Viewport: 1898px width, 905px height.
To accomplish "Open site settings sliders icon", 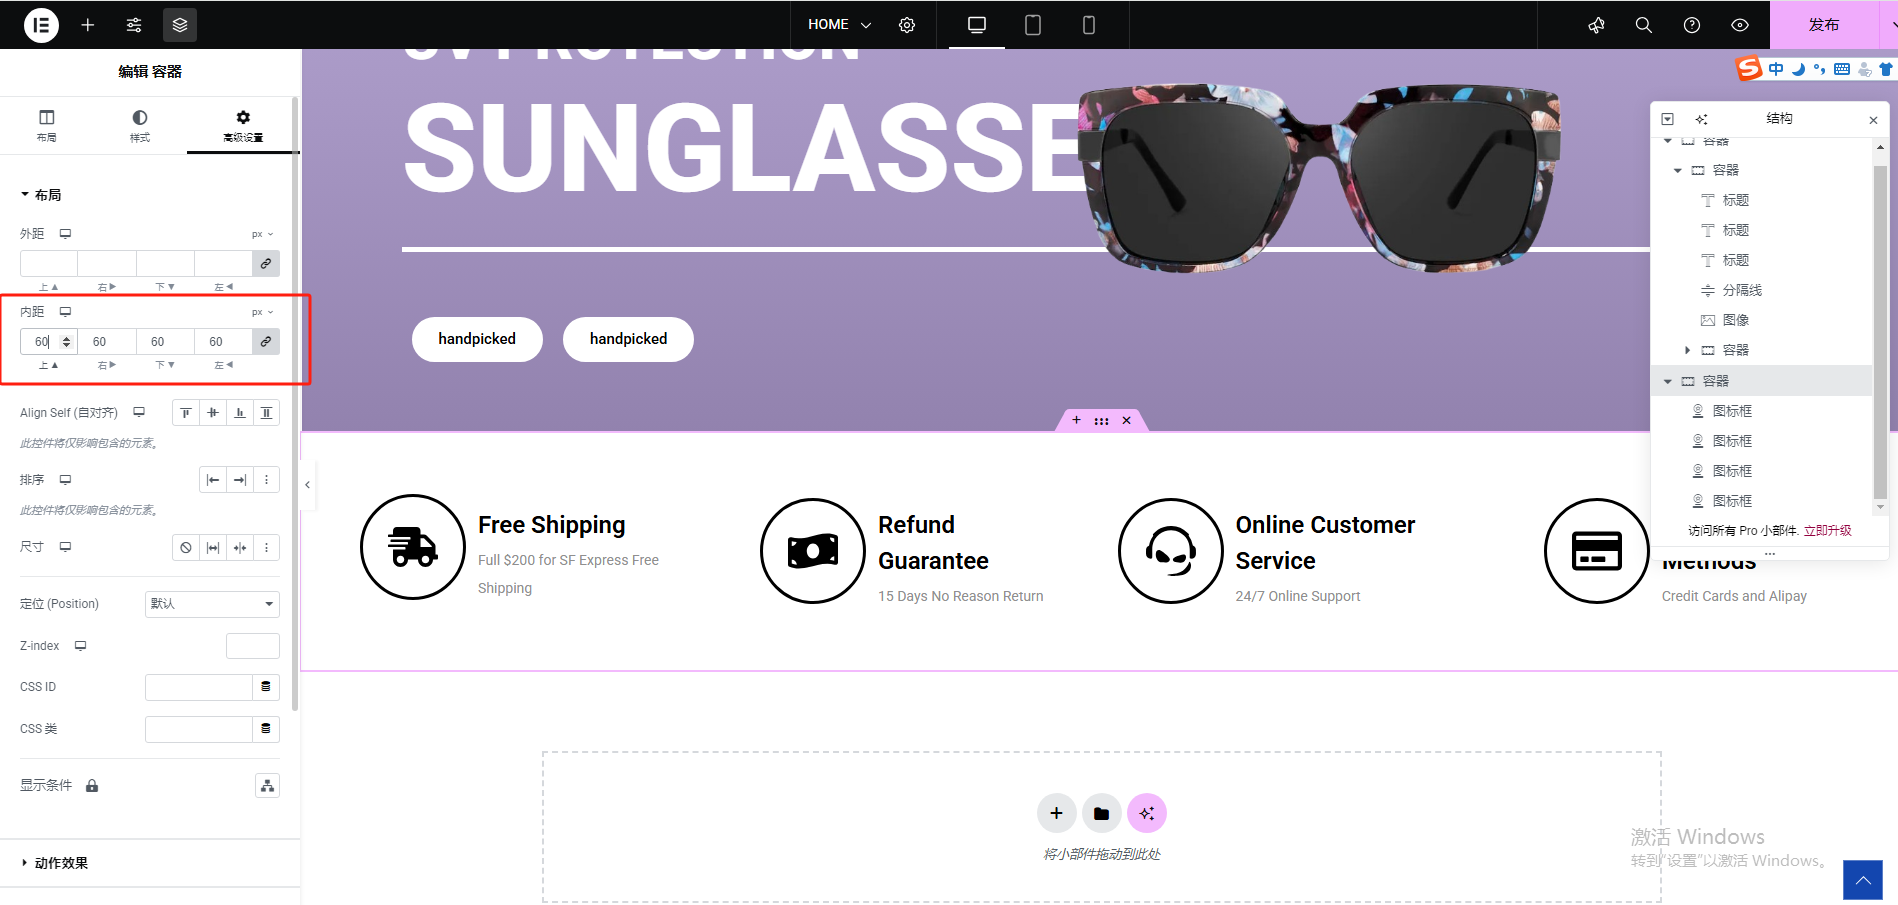I will coord(134,25).
